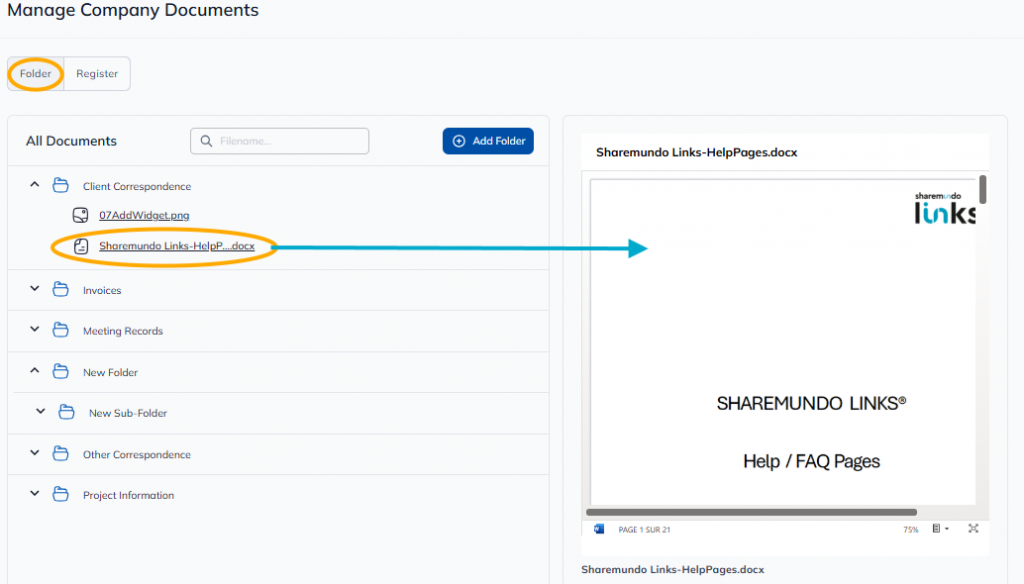The image size is (1024, 584).
Task: Select the Client Correspondence folder name
Action: (137, 186)
